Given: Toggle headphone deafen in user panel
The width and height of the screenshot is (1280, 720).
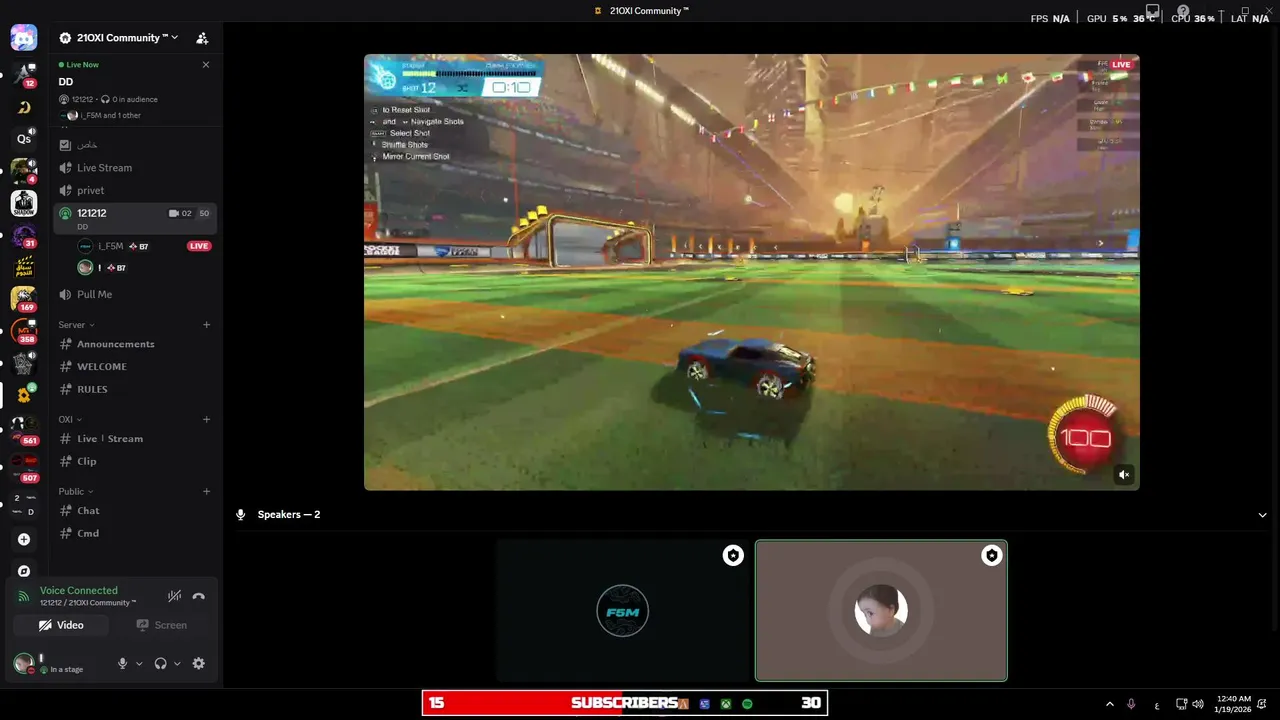Looking at the screenshot, I should (x=160, y=663).
